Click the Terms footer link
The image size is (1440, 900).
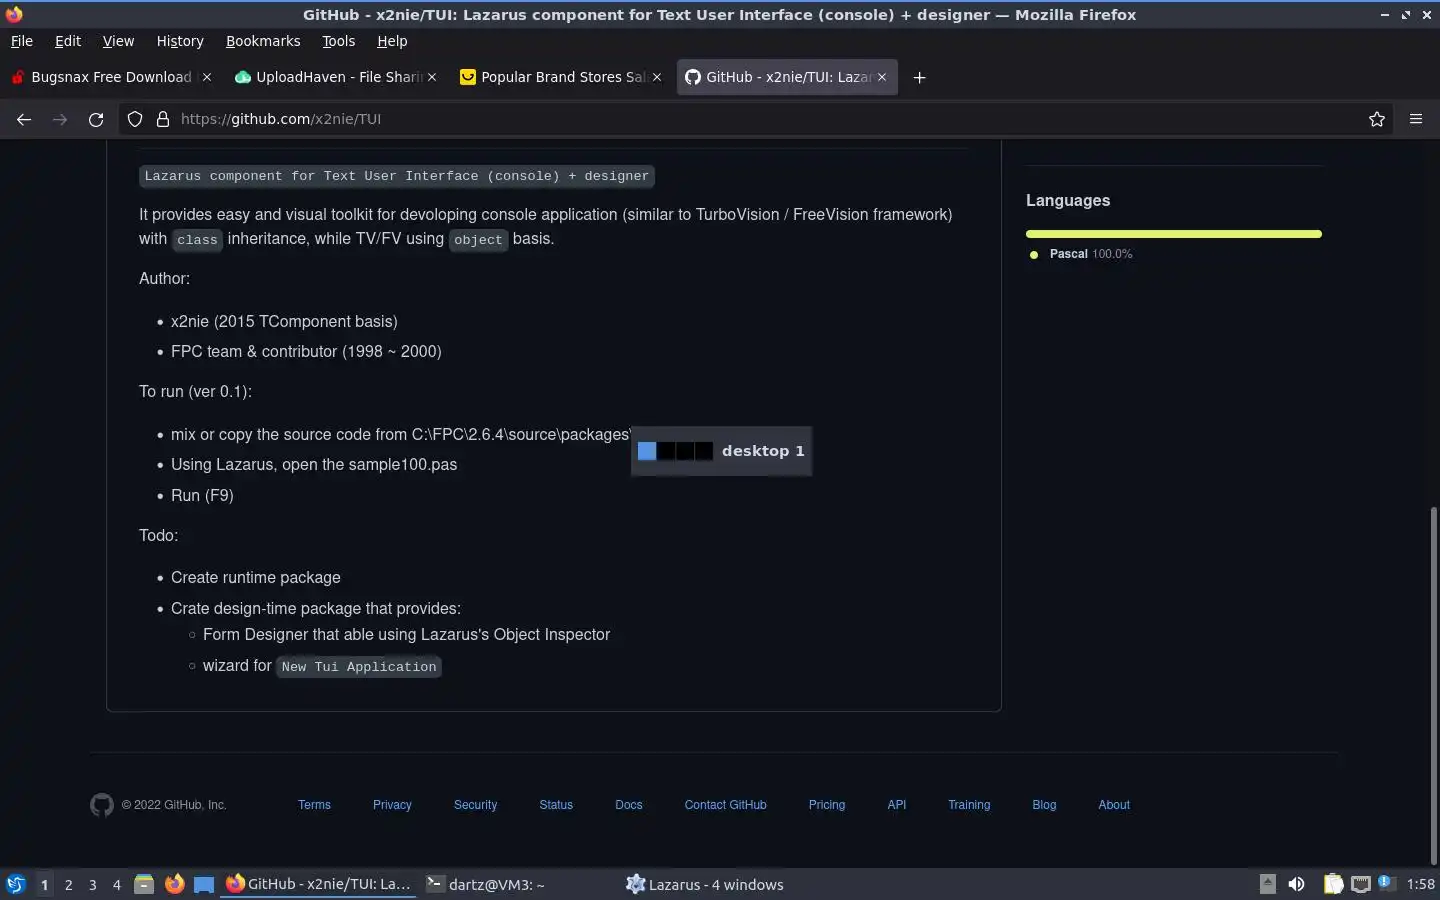(314, 805)
